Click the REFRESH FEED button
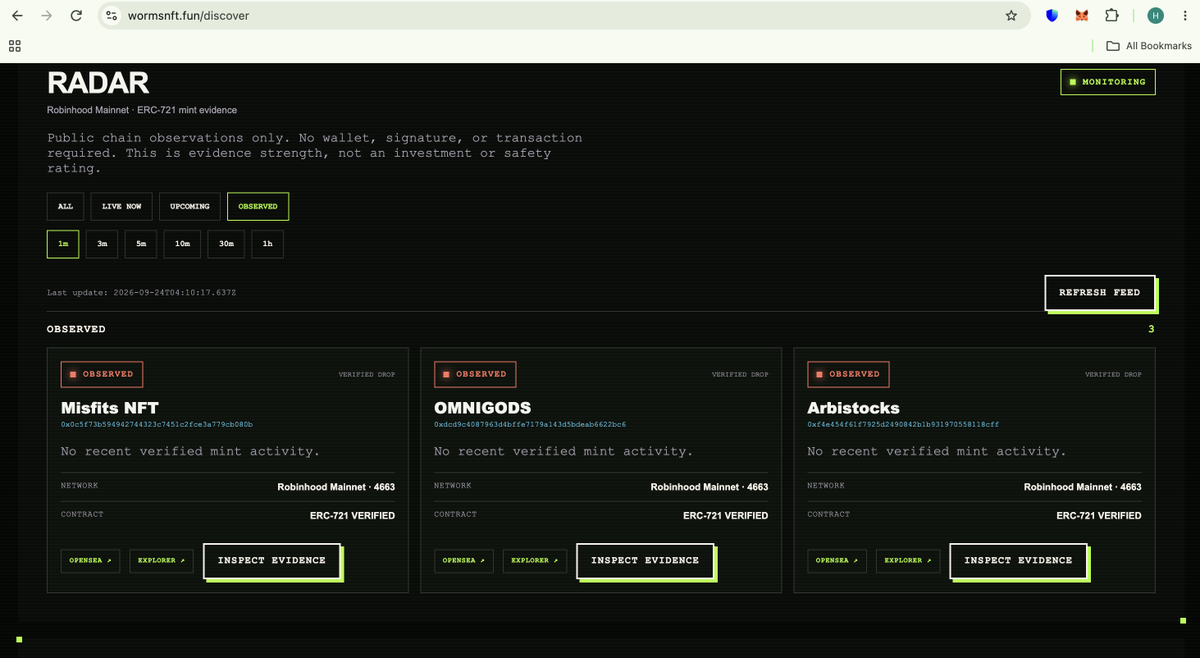The height and width of the screenshot is (658, 1200). [x=1099, y=292]
